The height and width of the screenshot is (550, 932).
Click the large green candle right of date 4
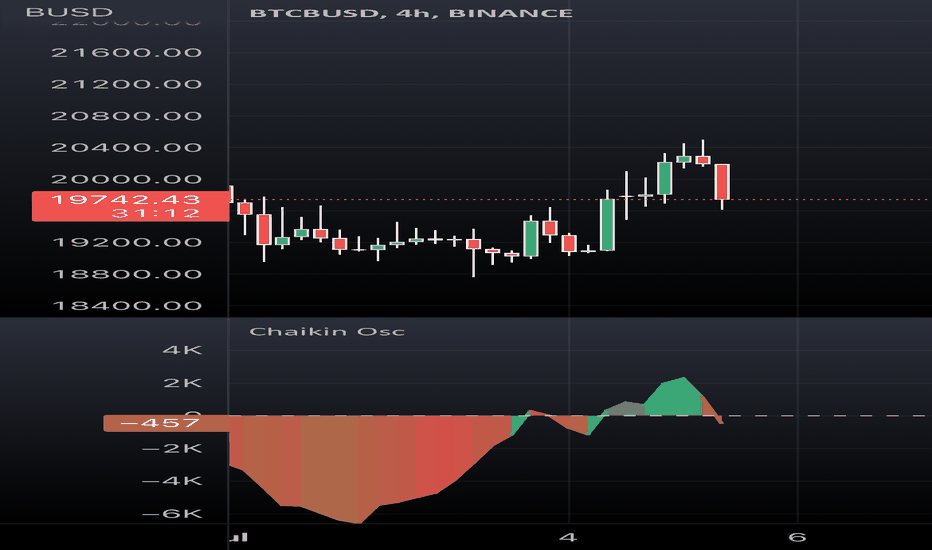pos(607,225)
